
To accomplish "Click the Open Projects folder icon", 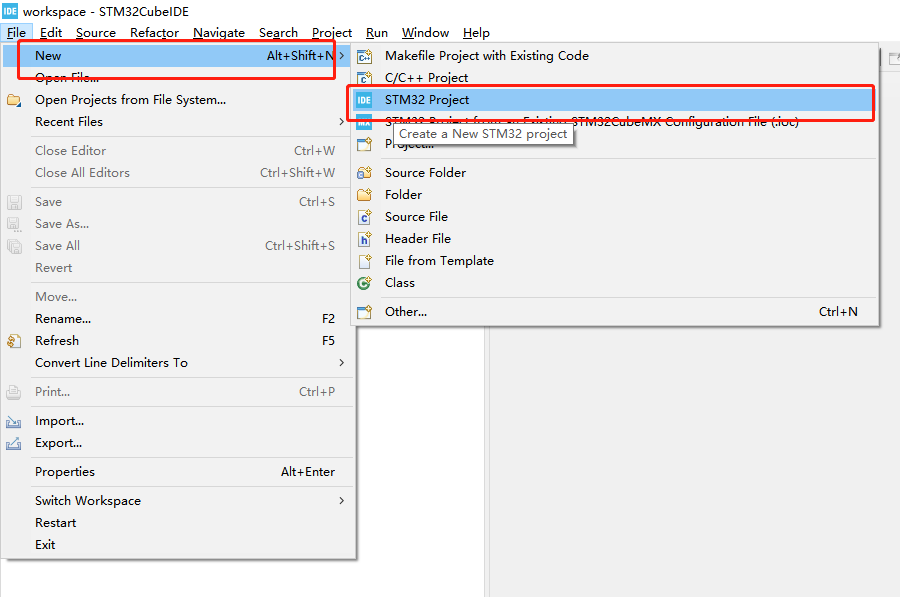I will click(x=14, y=100).
